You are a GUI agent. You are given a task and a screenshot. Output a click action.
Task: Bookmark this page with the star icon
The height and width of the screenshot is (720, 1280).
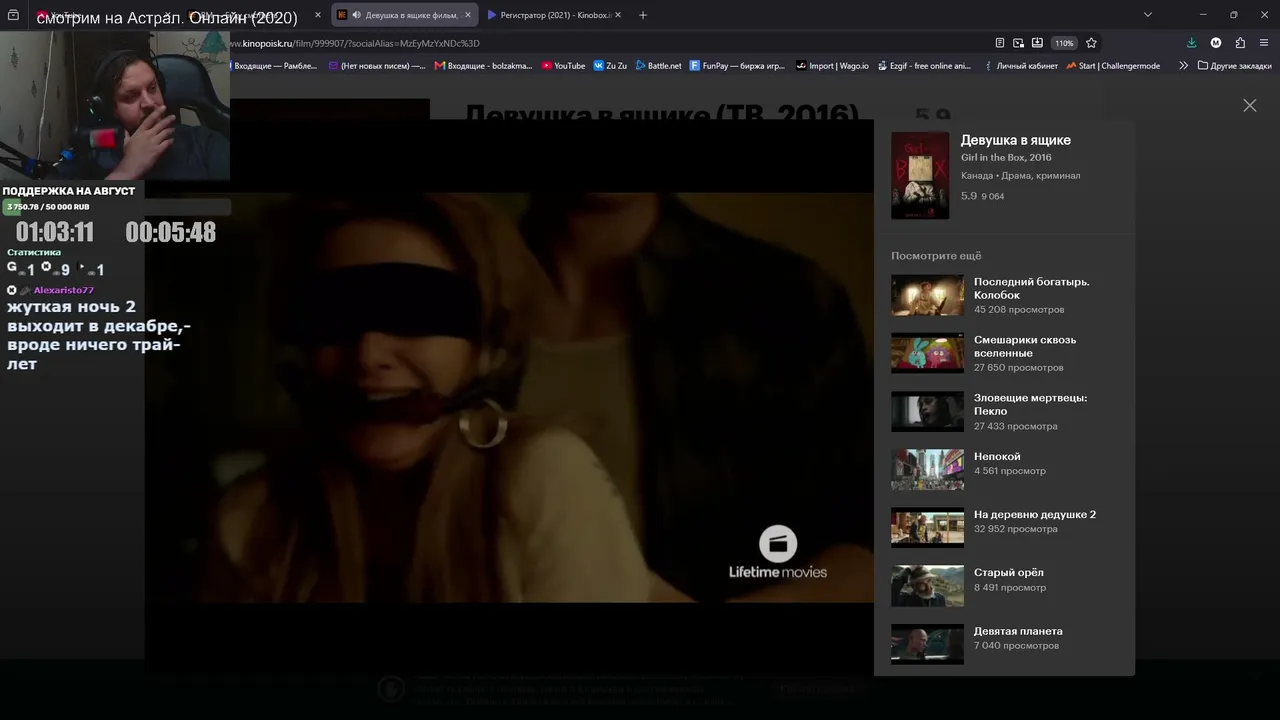click(1091, 43)
